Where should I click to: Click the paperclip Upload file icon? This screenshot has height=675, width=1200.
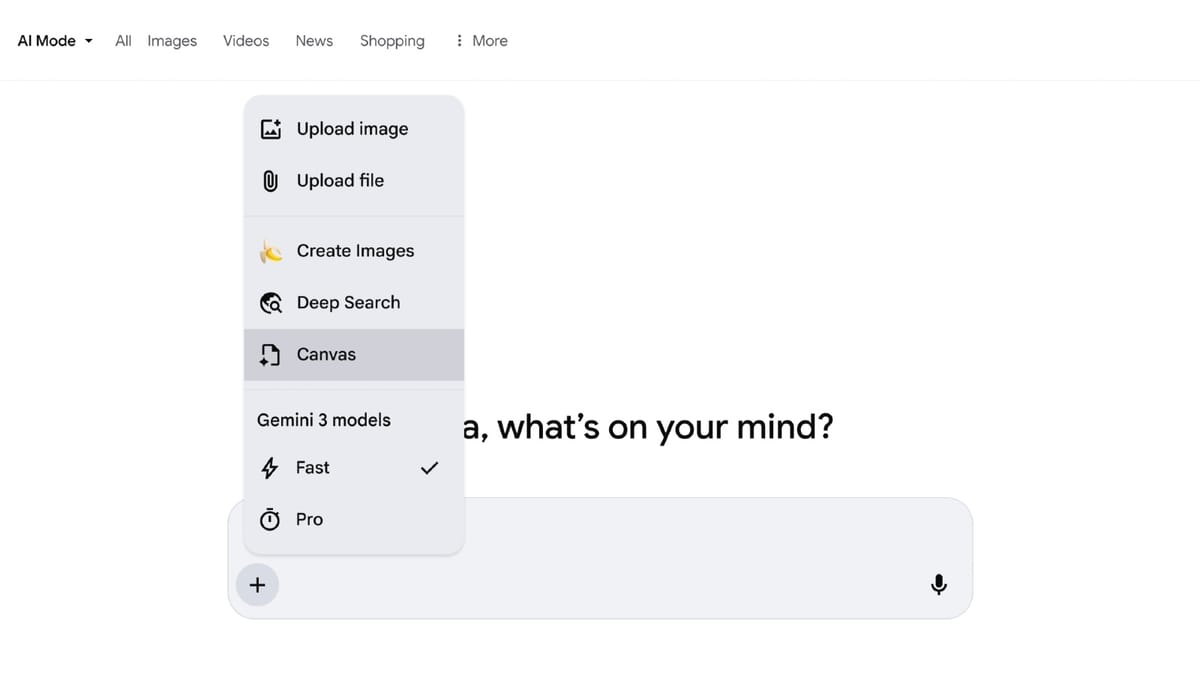point(270,180)
